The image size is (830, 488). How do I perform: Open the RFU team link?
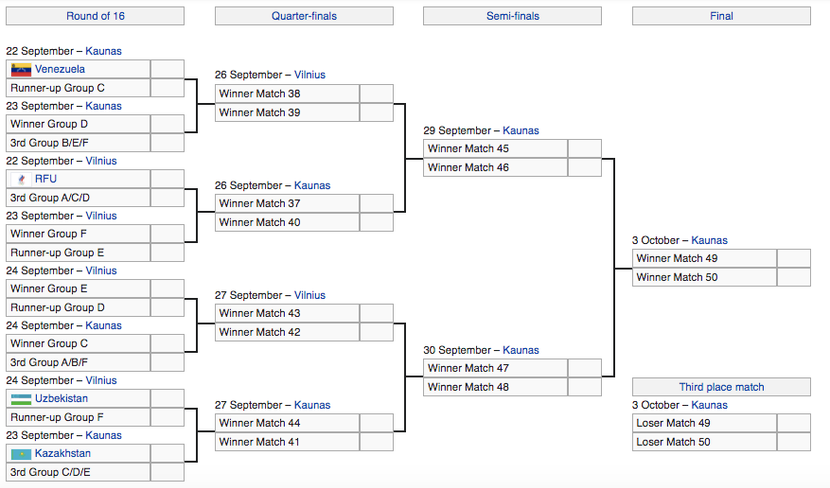(x=46, y=179)
